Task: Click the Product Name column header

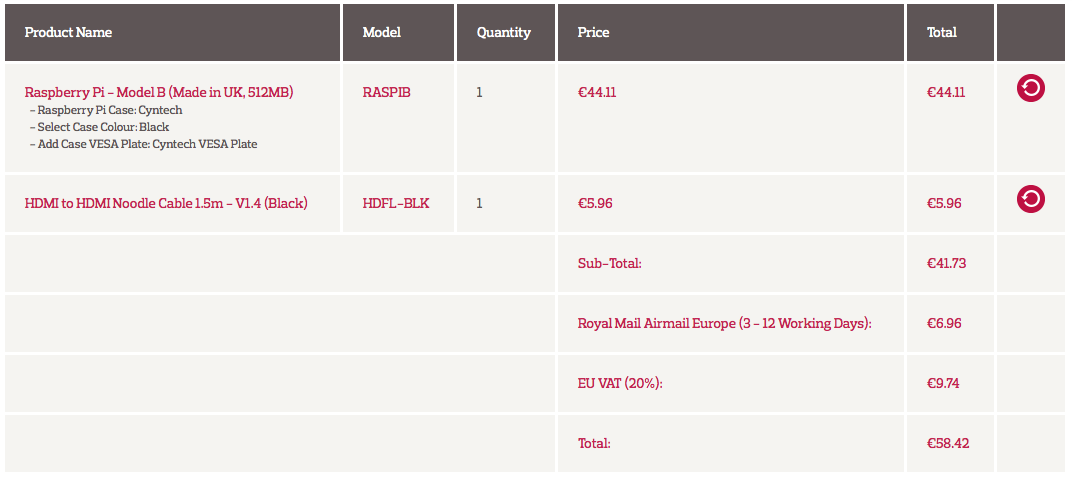Action: point(68,32)
